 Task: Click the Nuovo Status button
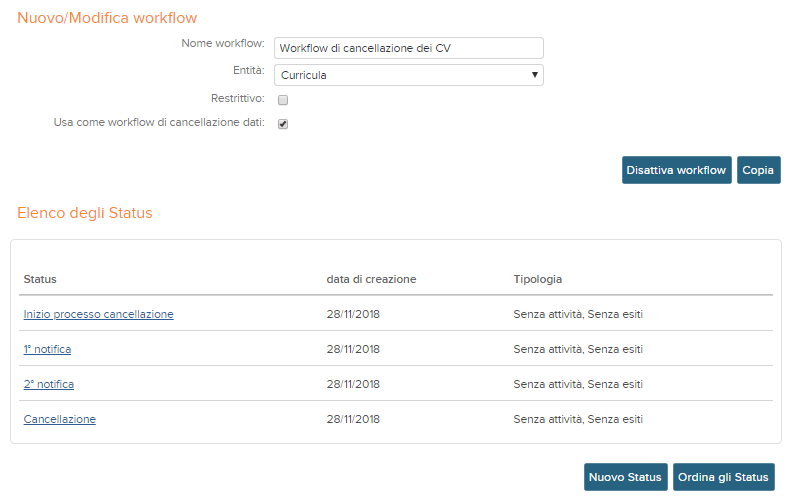626,477
